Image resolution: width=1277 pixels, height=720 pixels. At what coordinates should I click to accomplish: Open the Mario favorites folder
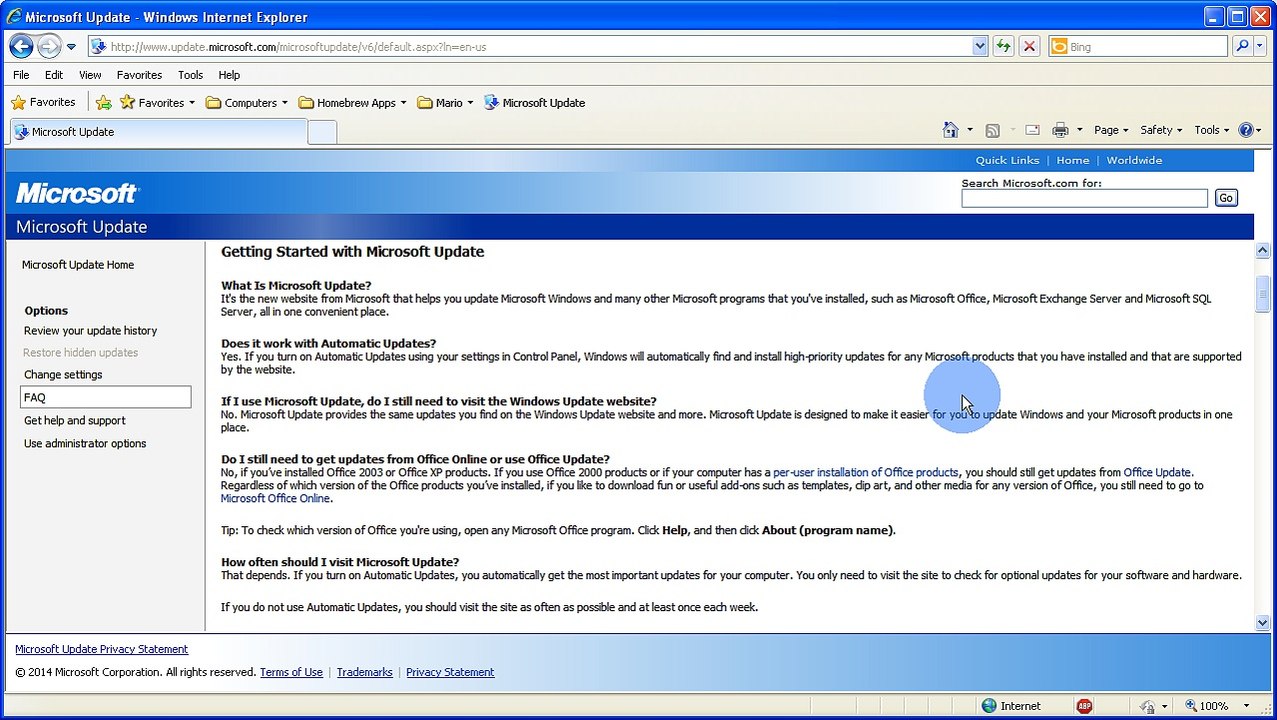click(x=445, y=102)
